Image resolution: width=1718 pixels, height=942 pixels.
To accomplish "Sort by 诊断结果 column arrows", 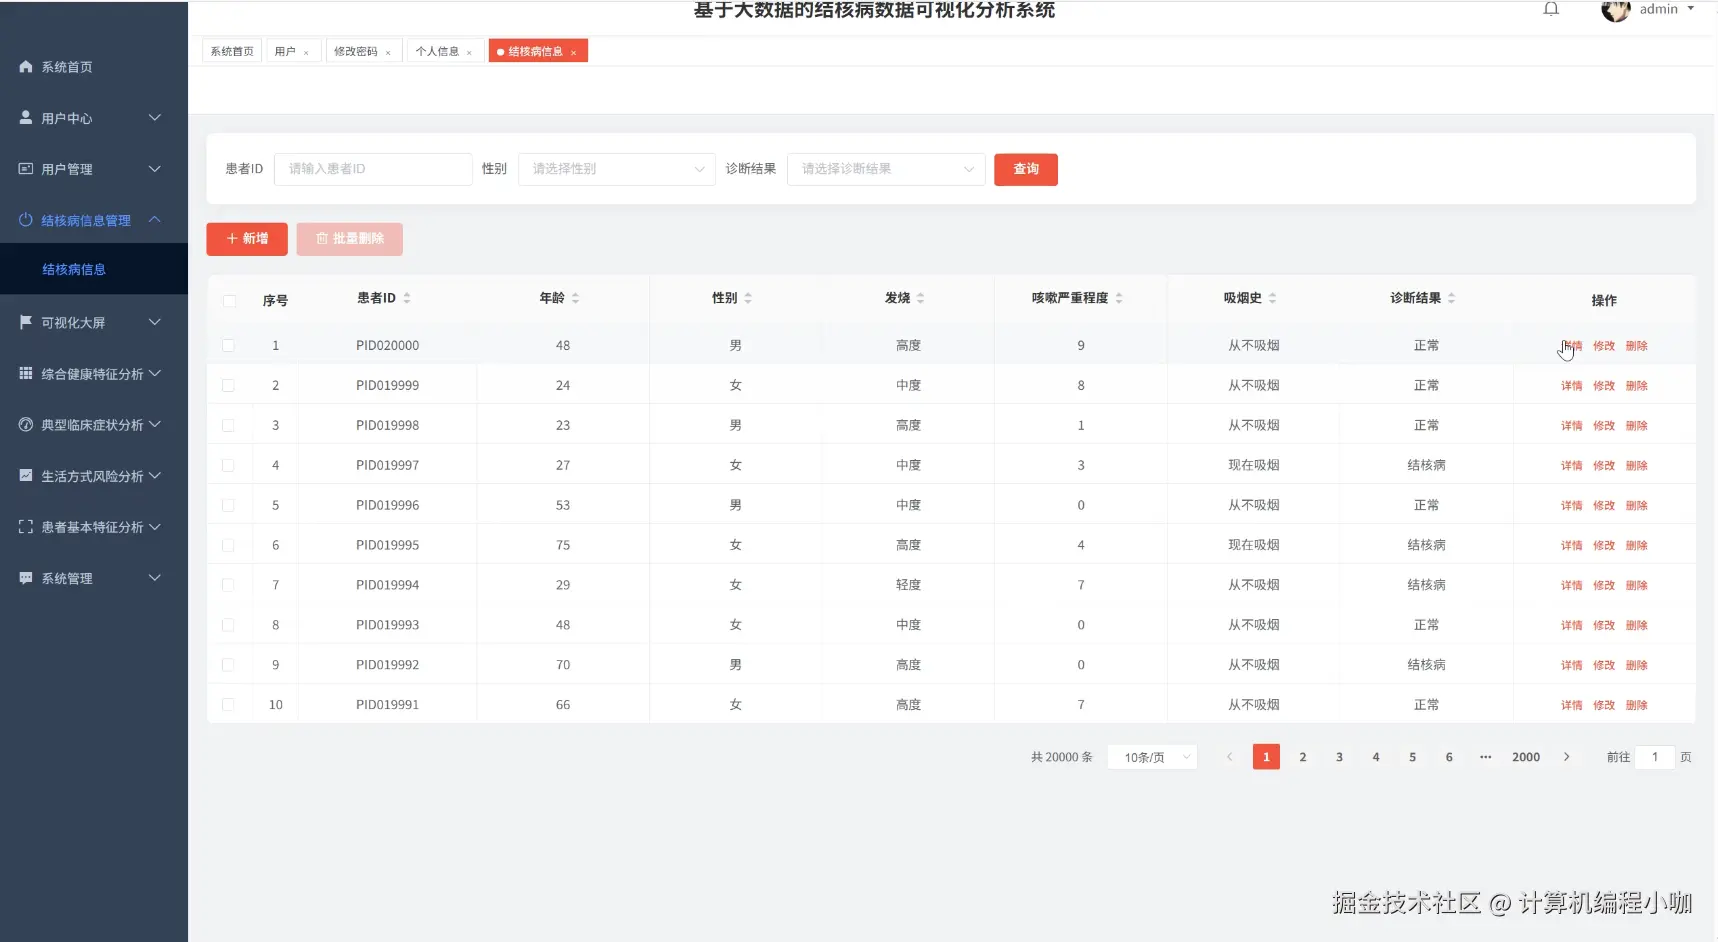I will (x=1451, y=298).
